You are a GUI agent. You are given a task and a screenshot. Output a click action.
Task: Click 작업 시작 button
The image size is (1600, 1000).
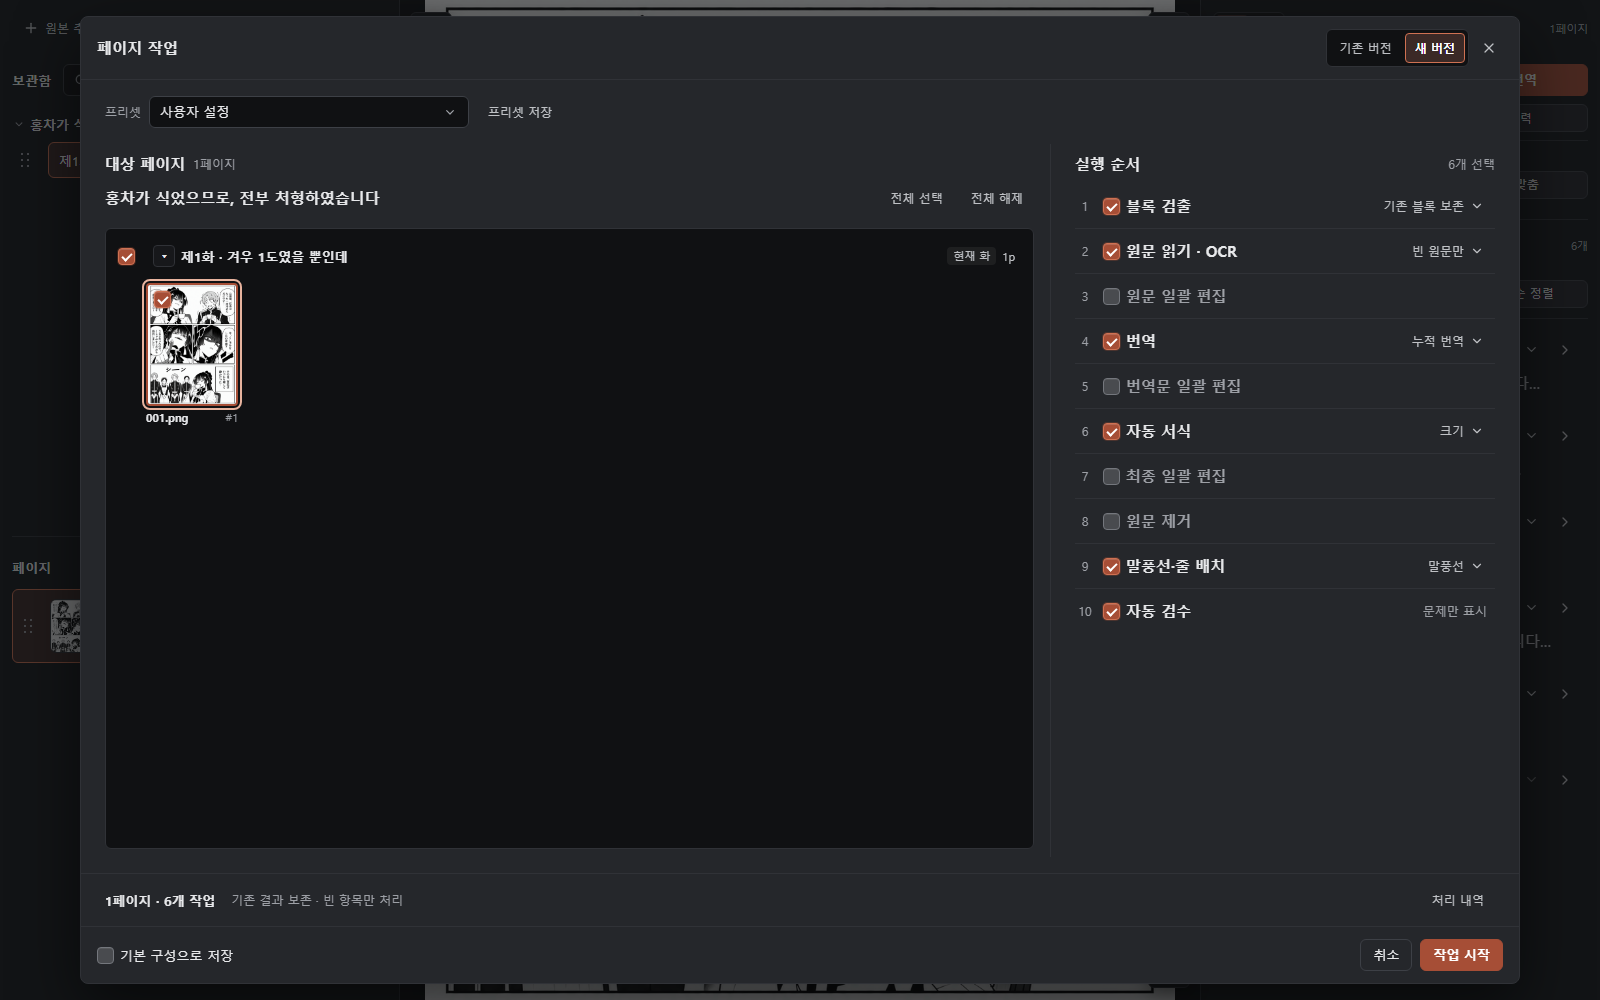tap(1461, 955)
